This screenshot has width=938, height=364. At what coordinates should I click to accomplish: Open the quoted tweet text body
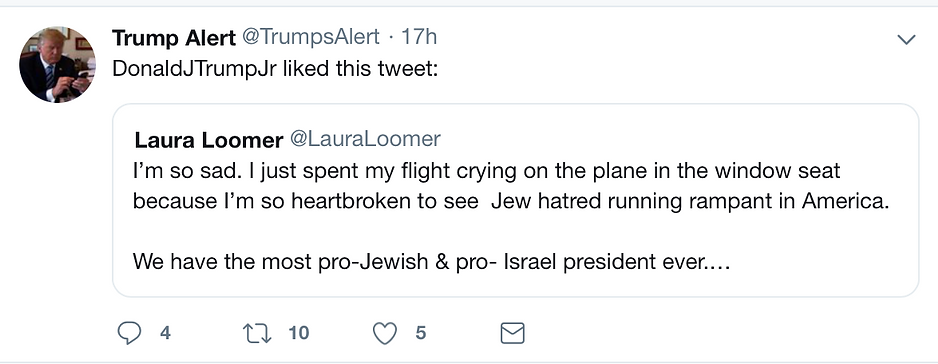(511, 216)
